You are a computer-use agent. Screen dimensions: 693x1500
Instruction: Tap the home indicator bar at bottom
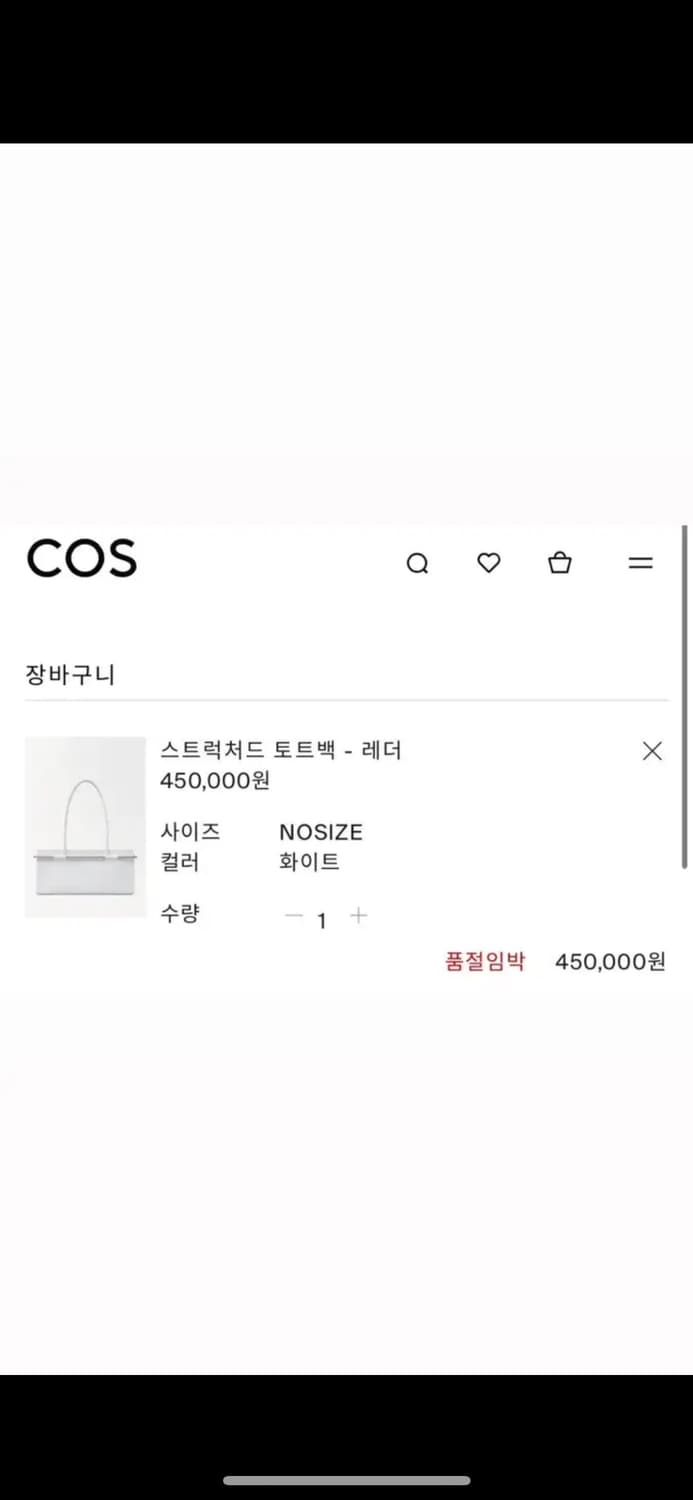pyautogui.click(x=346, y=1478)
